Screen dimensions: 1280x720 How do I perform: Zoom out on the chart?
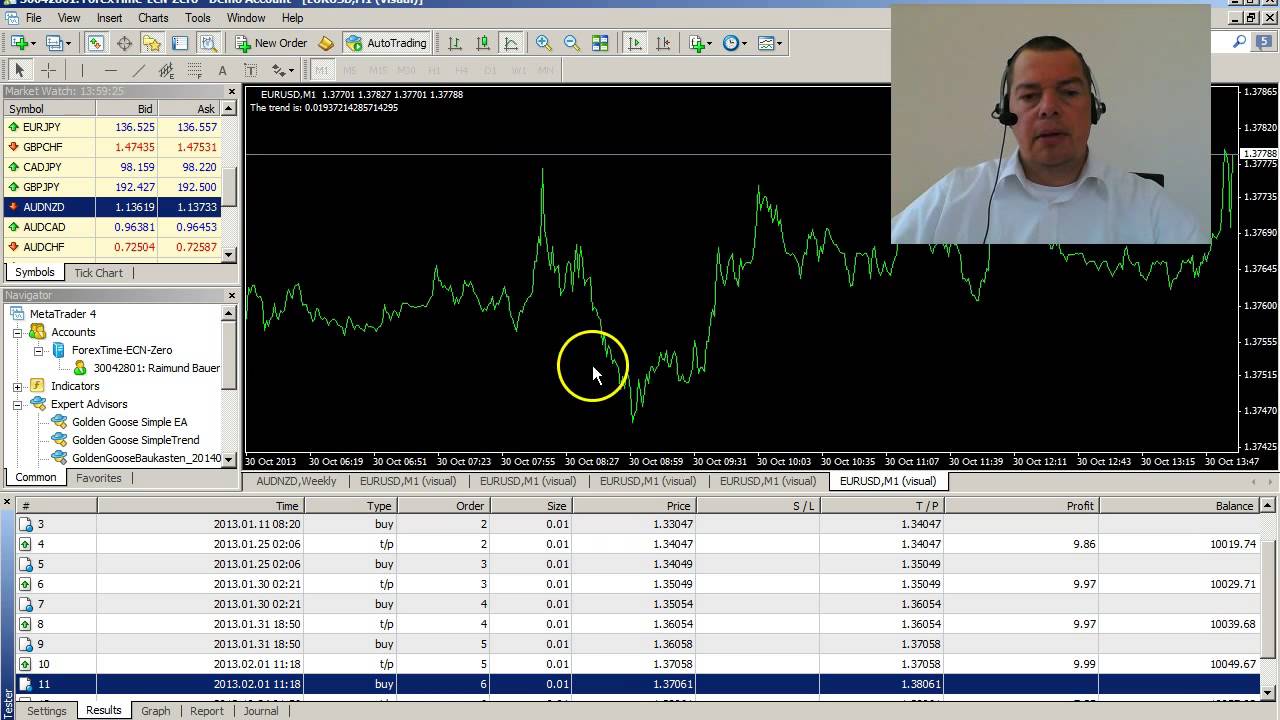coord(571,43)
